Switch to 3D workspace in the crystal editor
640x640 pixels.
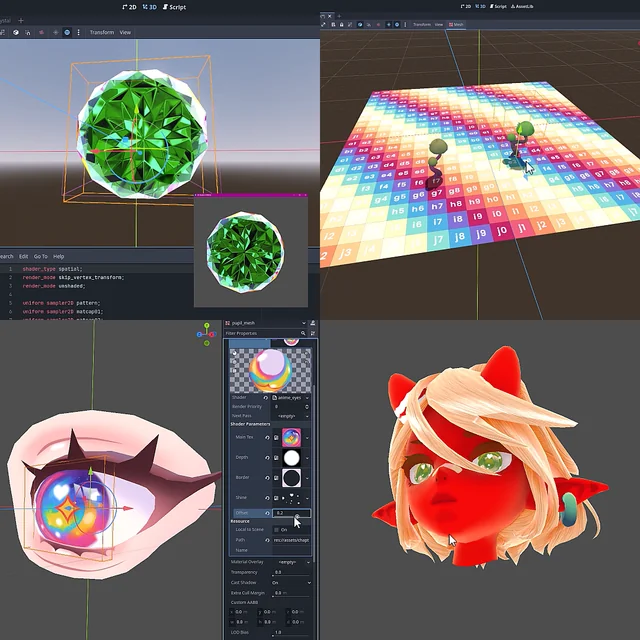pyautogui.click(x=149, y=7)
